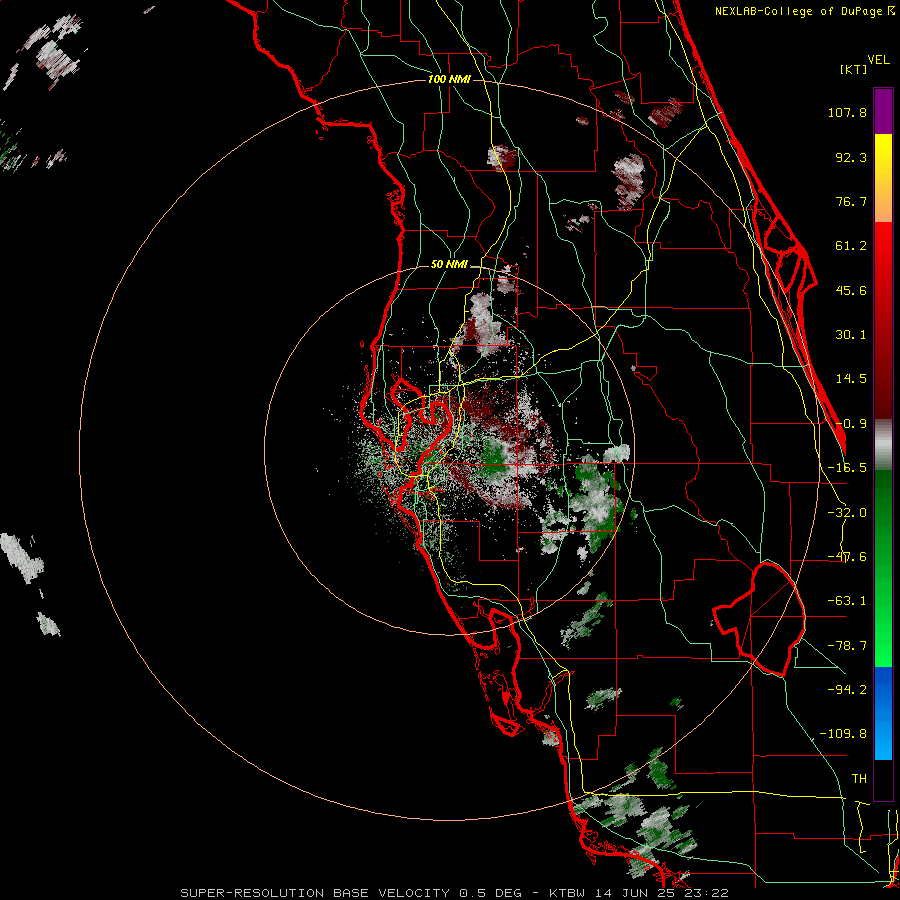Select the 30.1 scale value

tap(851, 335)
